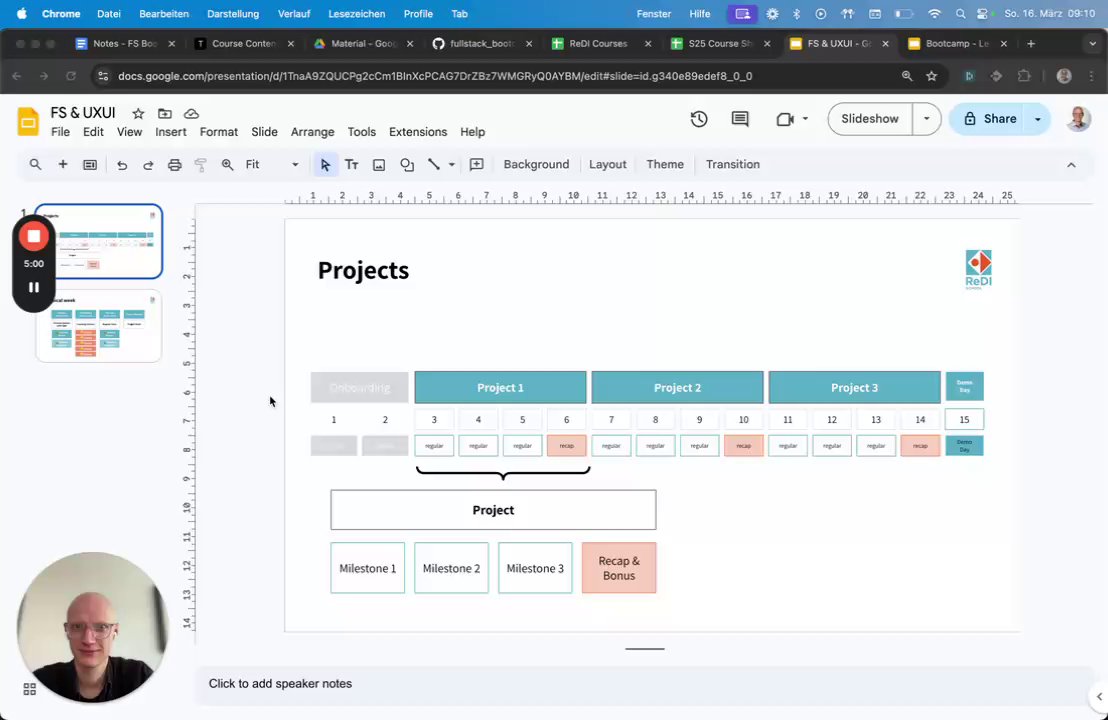Open the Format menu
This screenshot has height=720, width=1108.
pyautogui.click(x=218, y=132)
